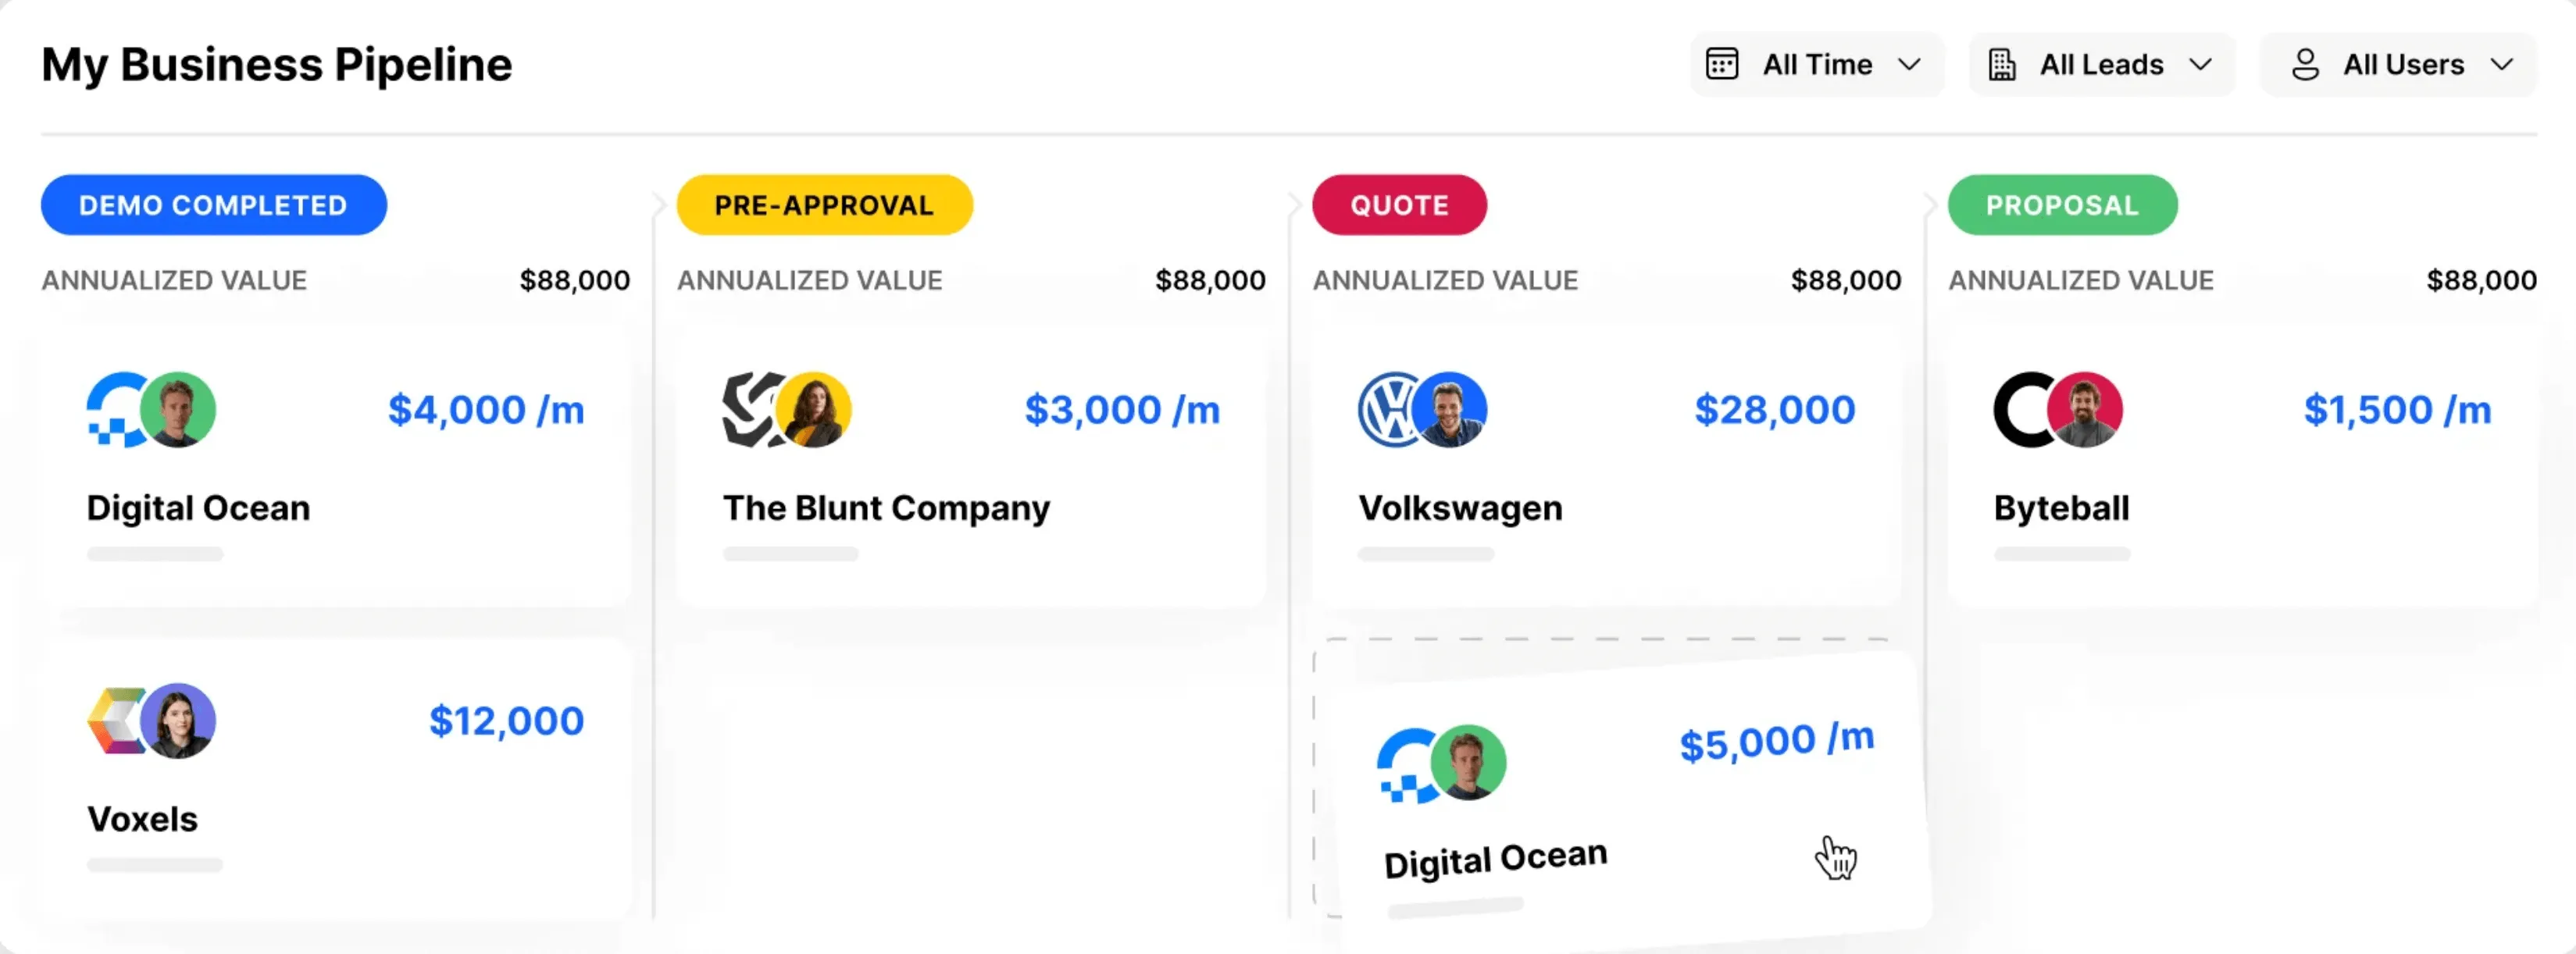Click the calendar icon in All Time filter
Image resolution: width=2576 pixels, height=954 pixels.
(1722, 63)
